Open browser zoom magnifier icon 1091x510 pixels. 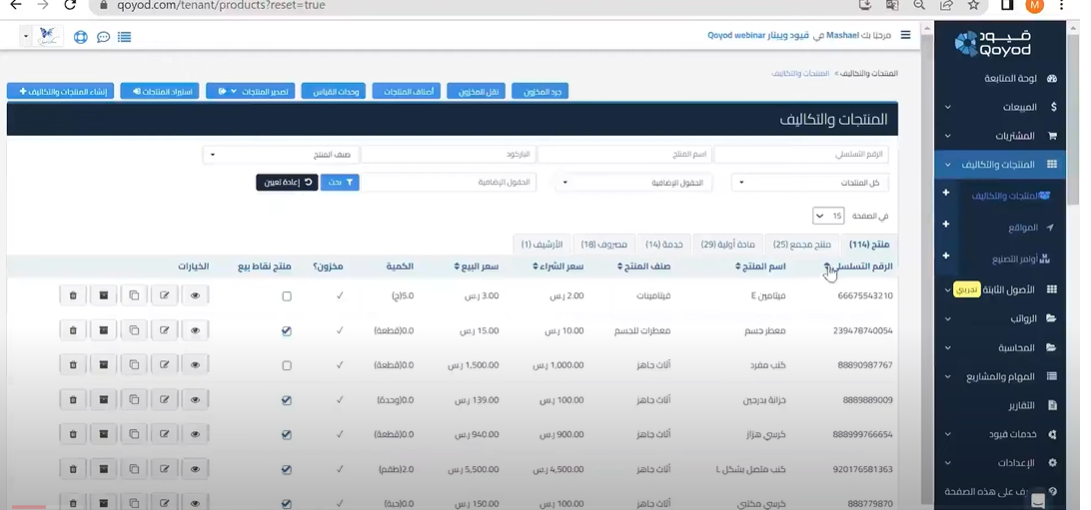point(919,5)
